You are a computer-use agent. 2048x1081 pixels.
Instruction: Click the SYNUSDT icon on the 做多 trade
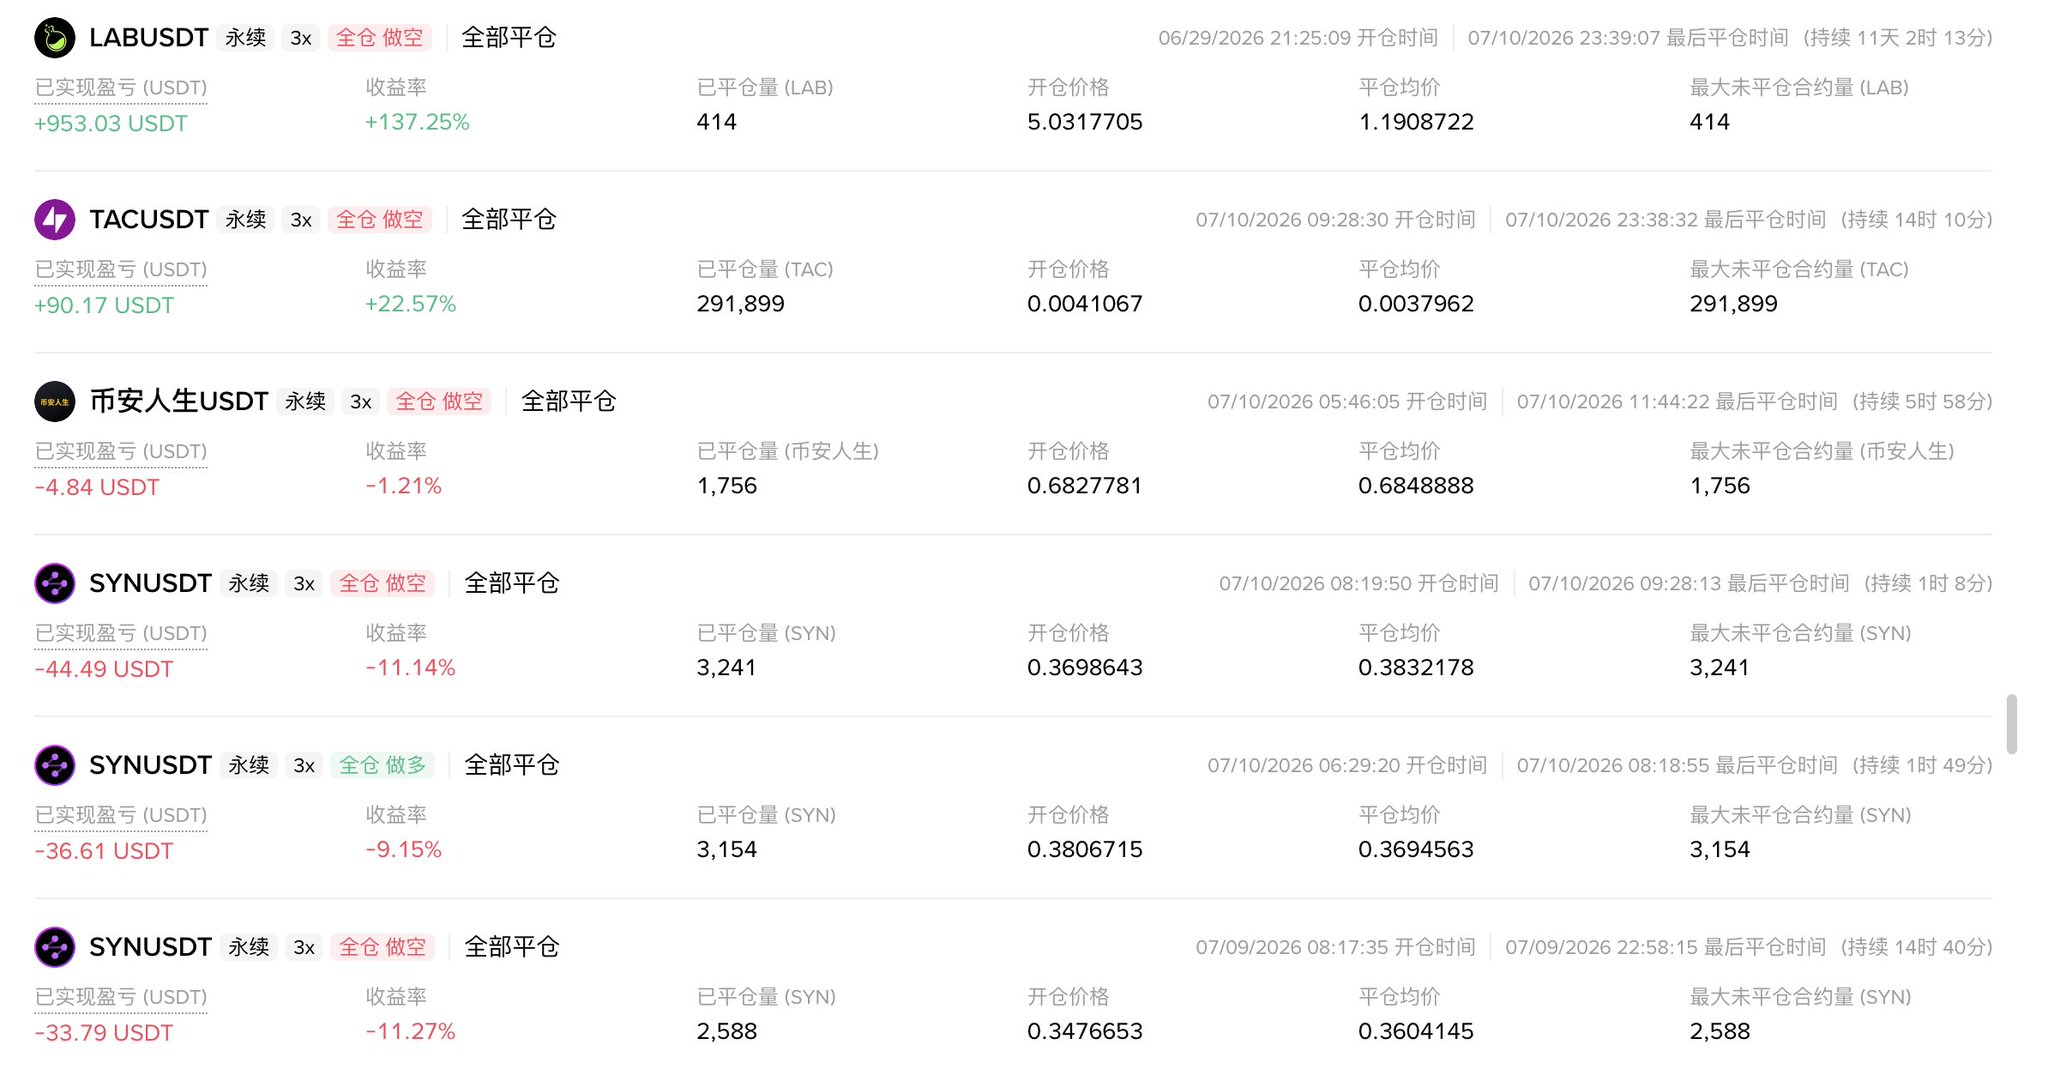(55, 766)
